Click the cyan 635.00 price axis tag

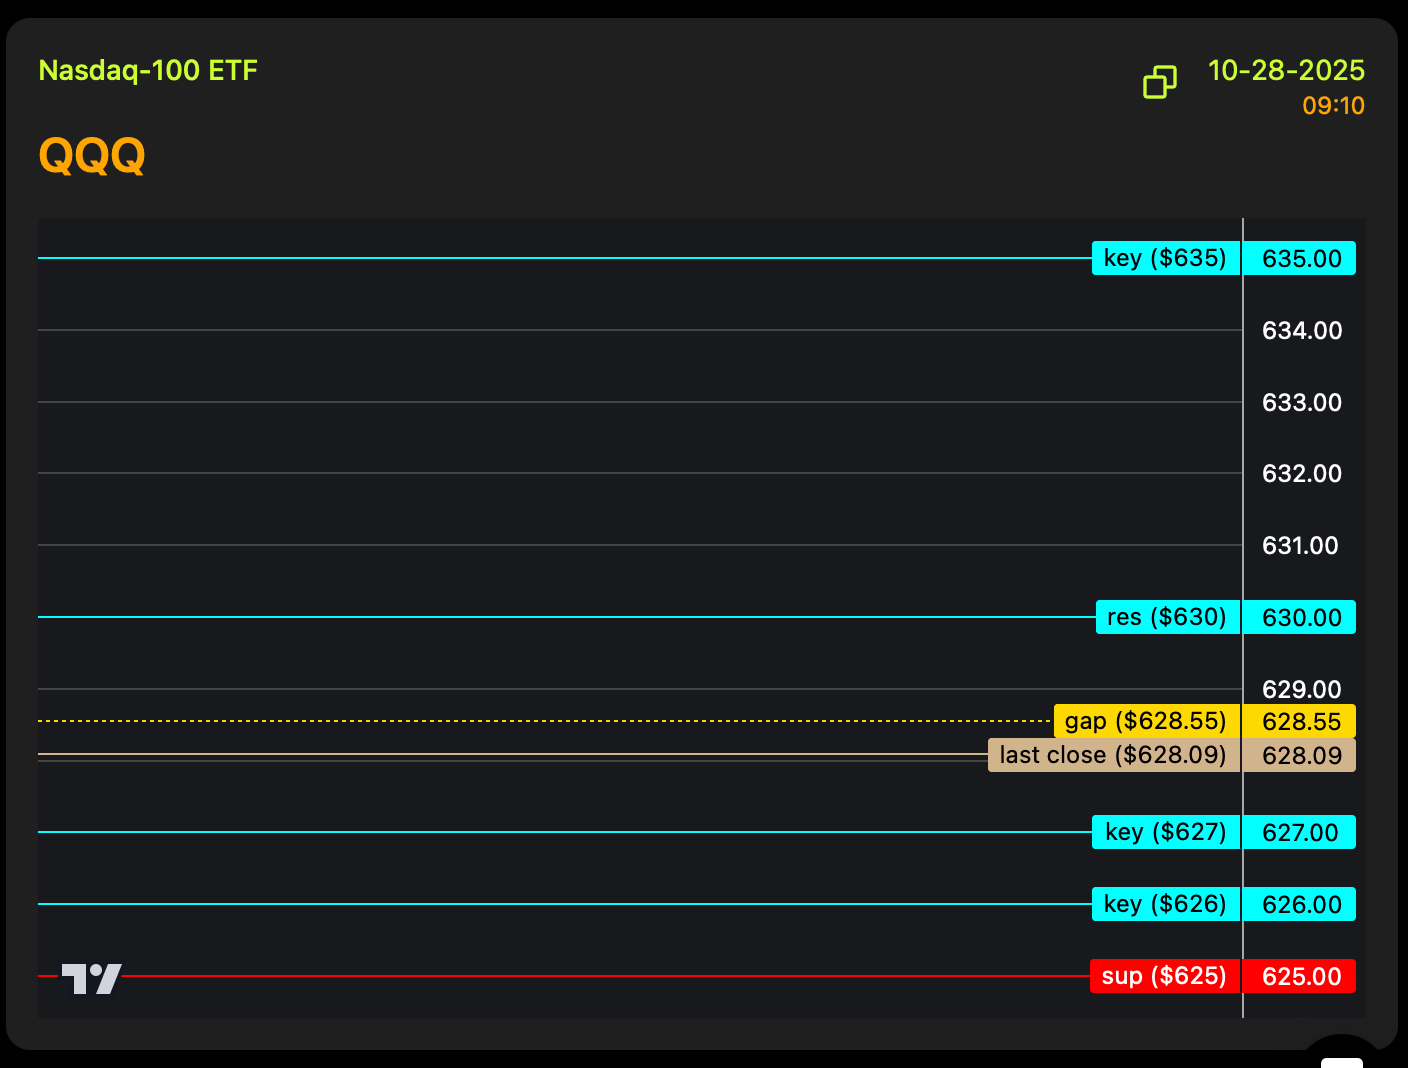pos(1300,258)
